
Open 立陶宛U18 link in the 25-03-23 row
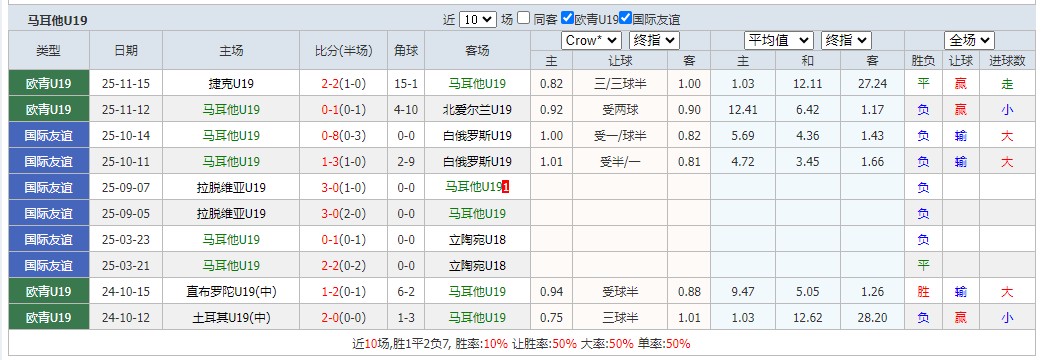click(x=477, y=239)
